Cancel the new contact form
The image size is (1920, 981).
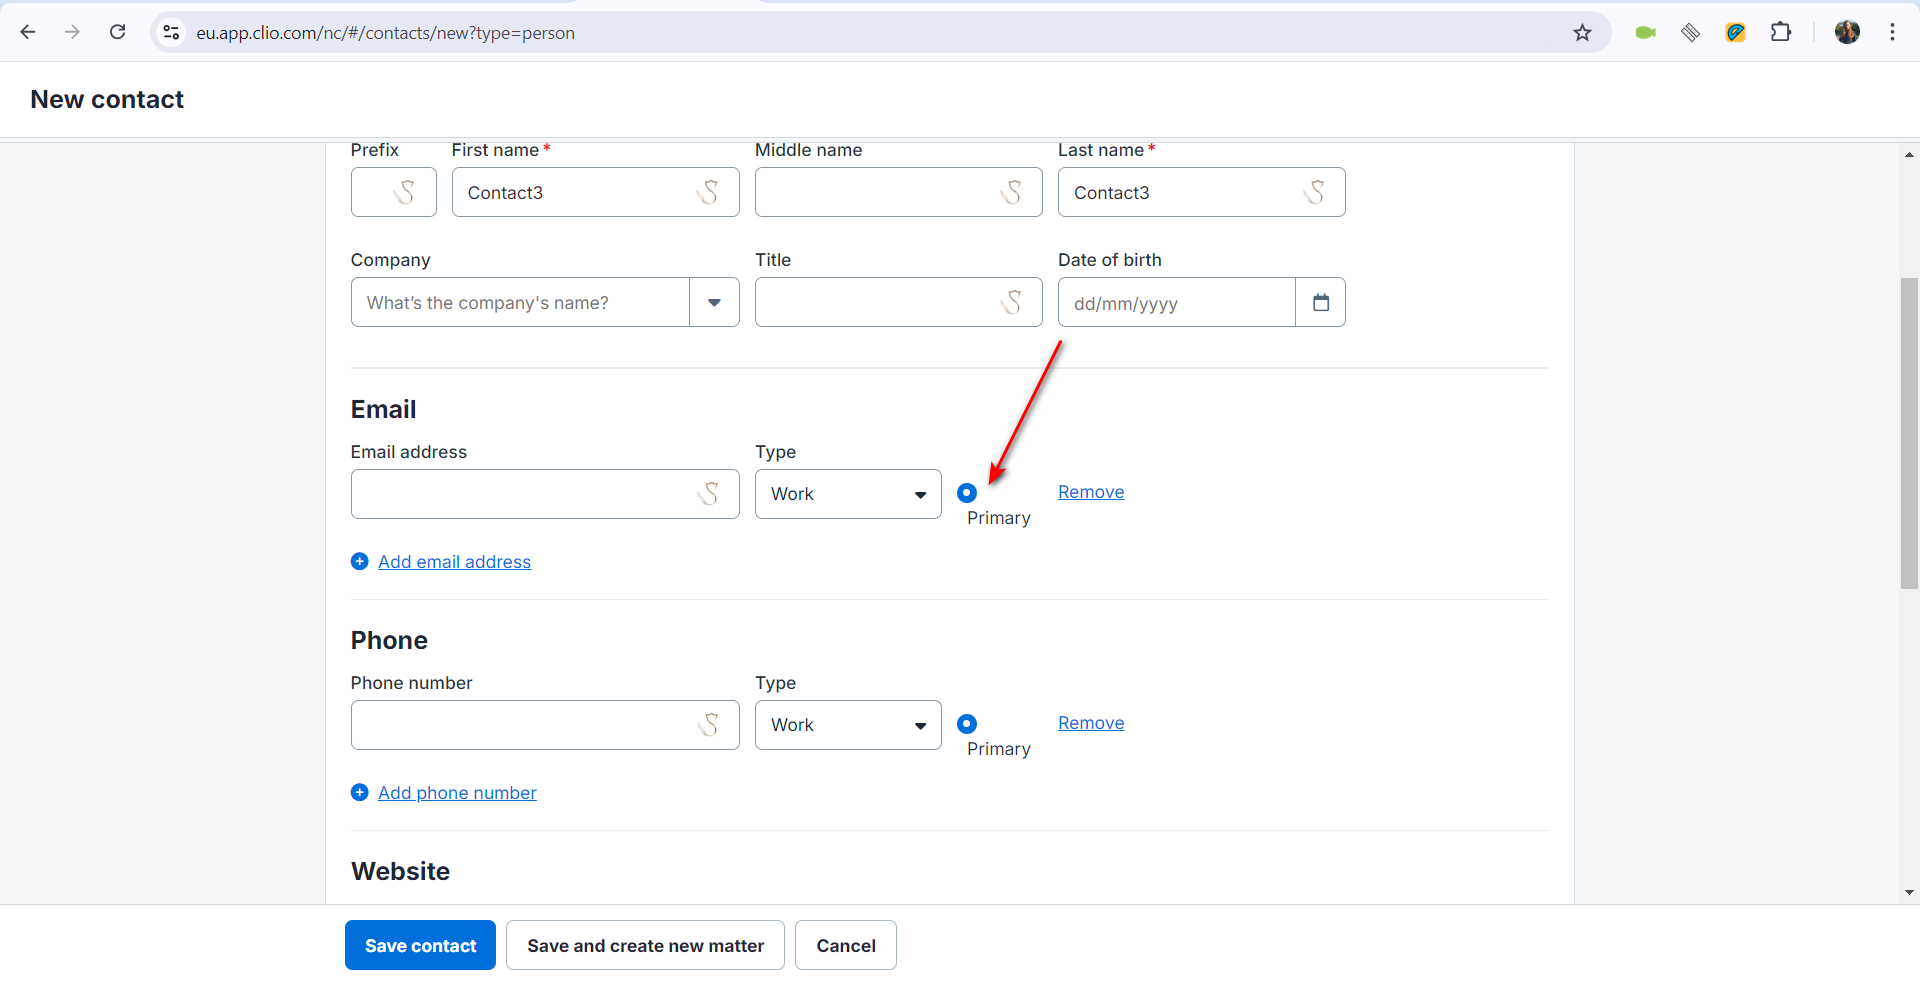tap(846, 945)
